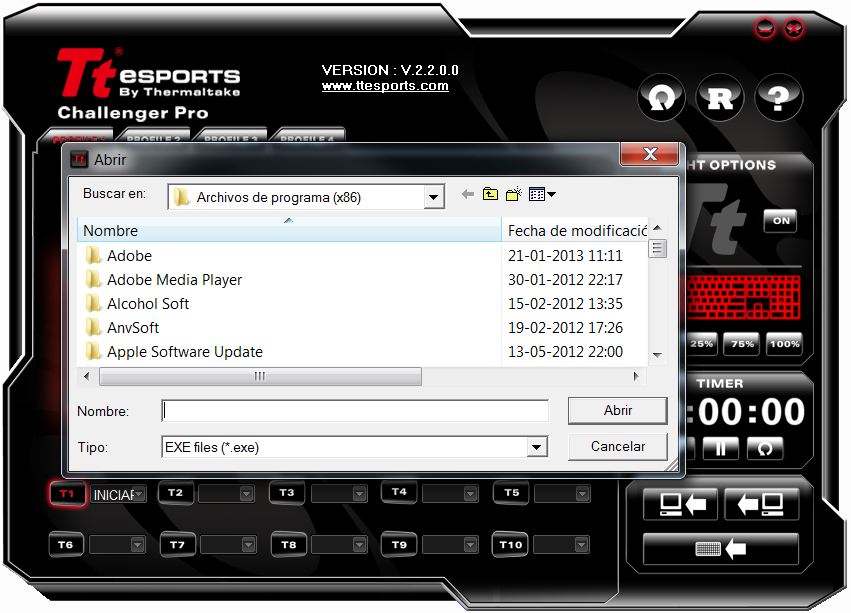Click the horizontal scrollbar left arrow
The height and width of the screenshot is (613, 851).
pos(87,376)
